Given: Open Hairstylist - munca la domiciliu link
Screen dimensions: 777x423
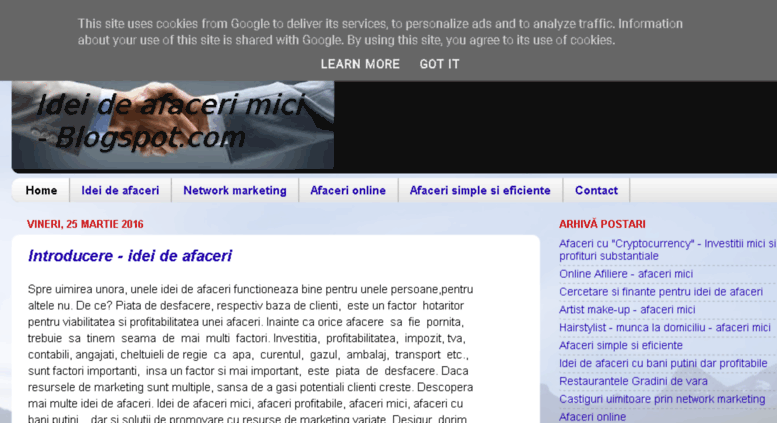Looking at the screenshot, I should [x=665, y=327].
